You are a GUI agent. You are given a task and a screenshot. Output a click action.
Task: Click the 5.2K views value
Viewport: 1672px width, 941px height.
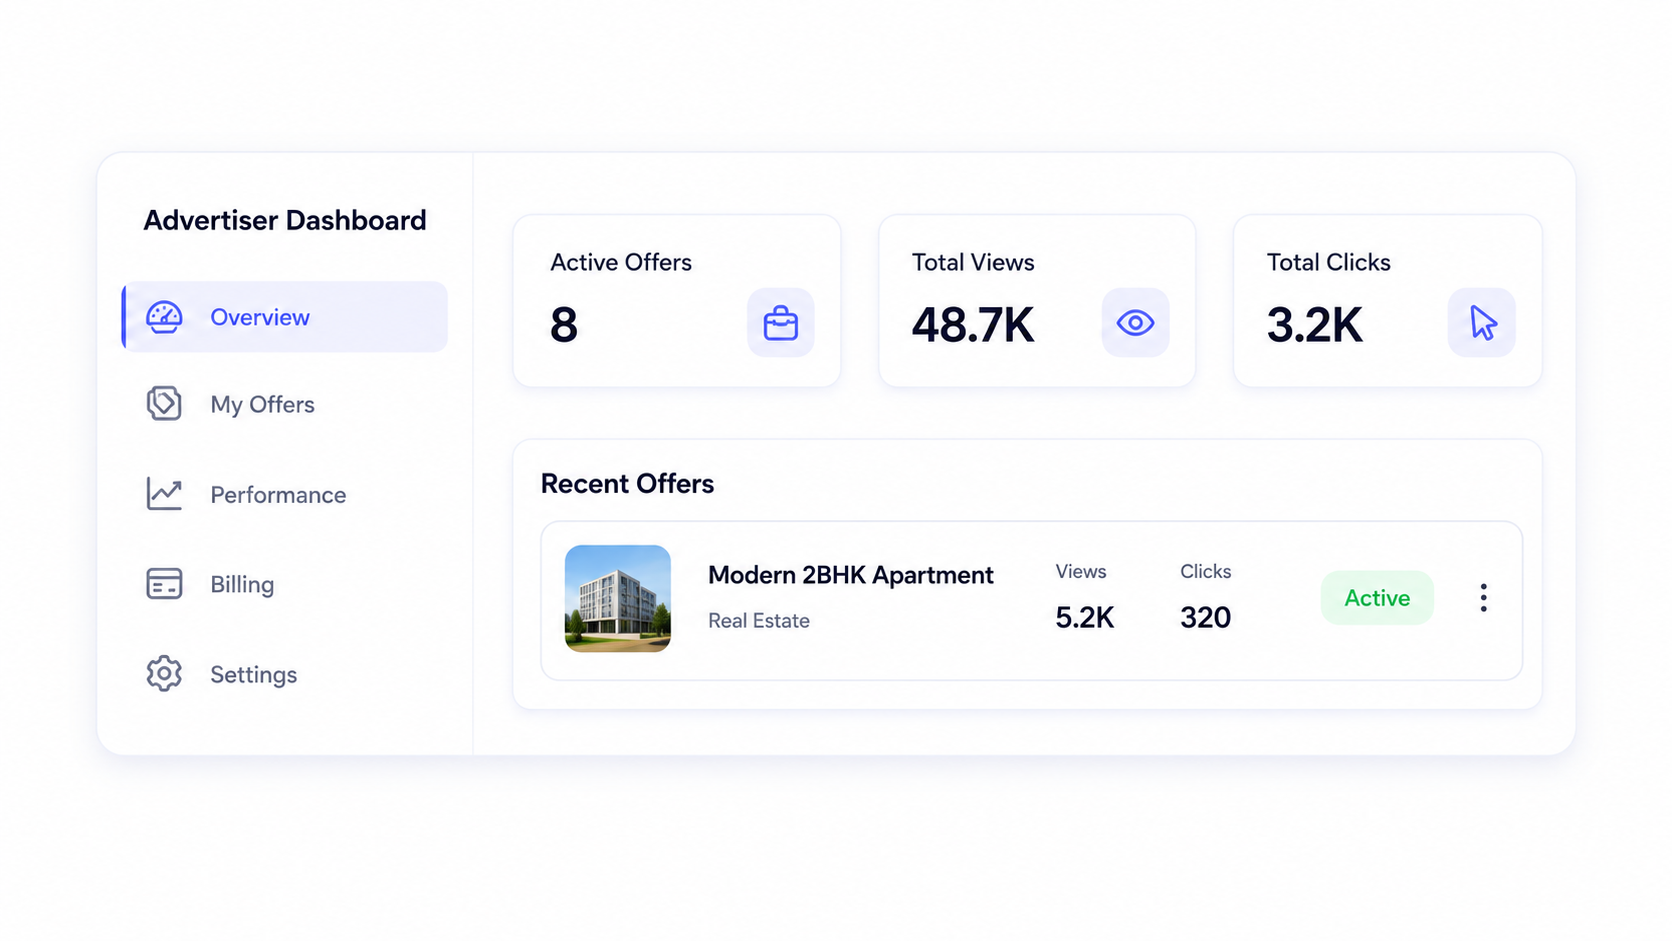click(1085, 618)
